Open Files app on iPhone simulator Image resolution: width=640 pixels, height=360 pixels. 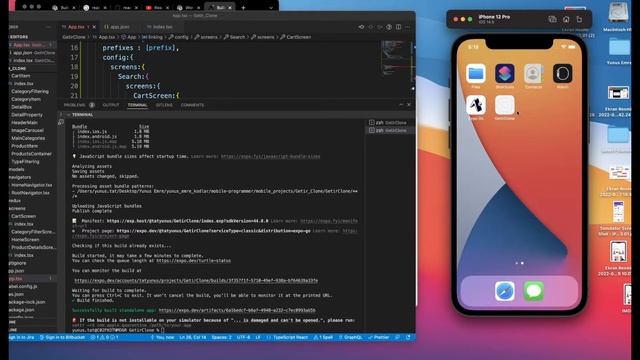[476, 73]
